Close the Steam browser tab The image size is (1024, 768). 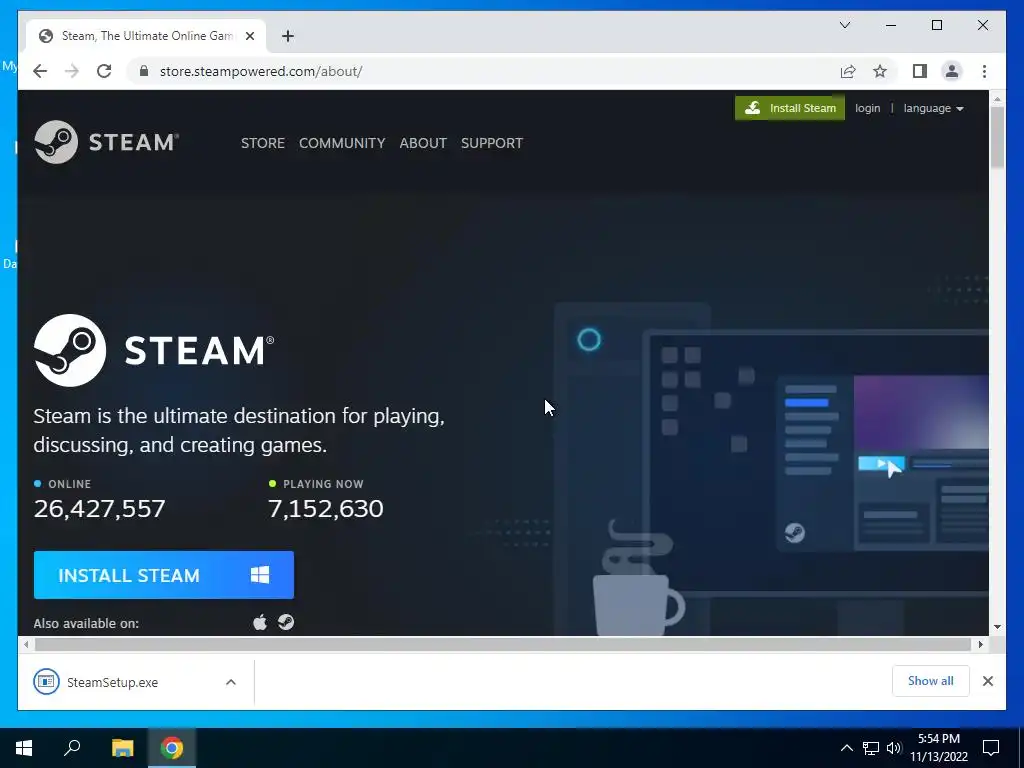[x=249, y=36]
